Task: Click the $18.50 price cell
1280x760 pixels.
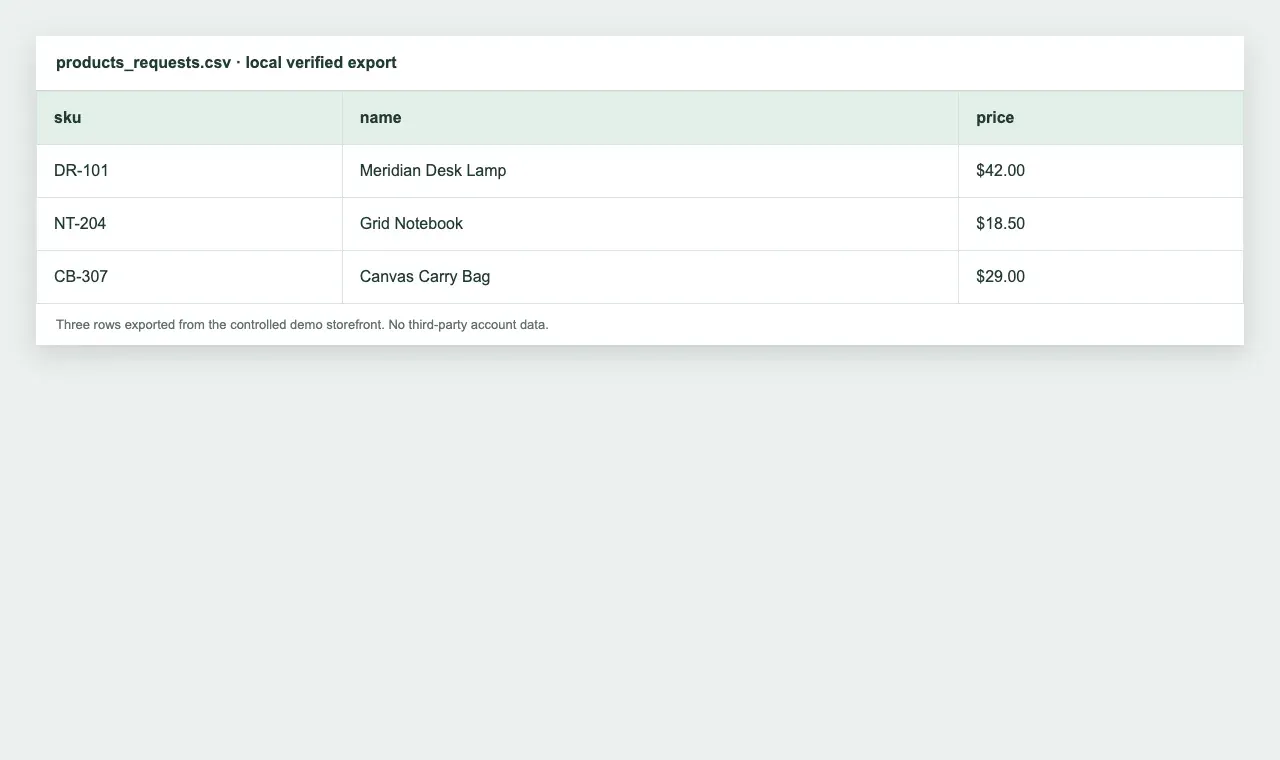Action: 1101,224
